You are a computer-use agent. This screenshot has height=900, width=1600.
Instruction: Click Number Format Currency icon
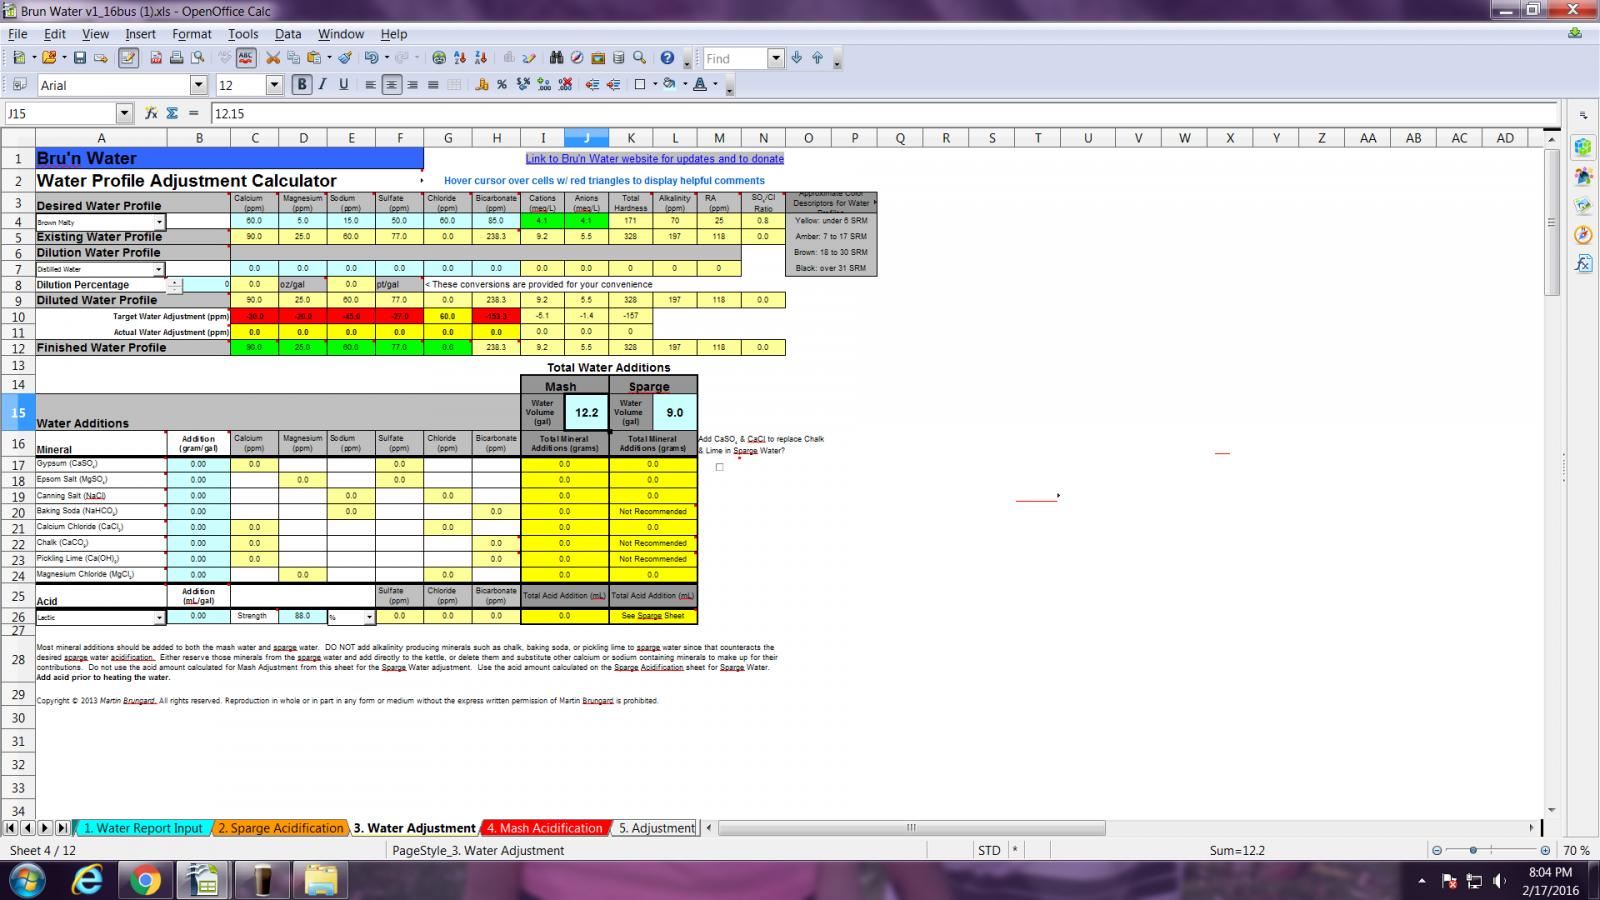[x=481, y=85]
